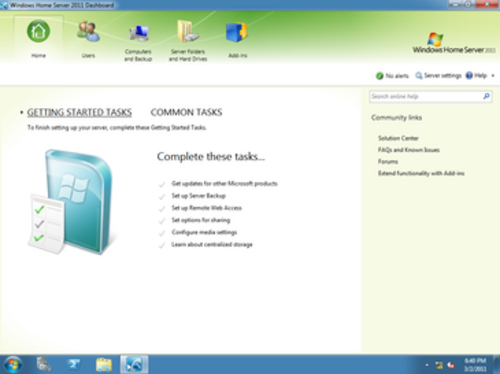Launch PowerShell from the taskbar
Image resolution: width=500 pixels, height=374 pixels.
coord(74,364)
